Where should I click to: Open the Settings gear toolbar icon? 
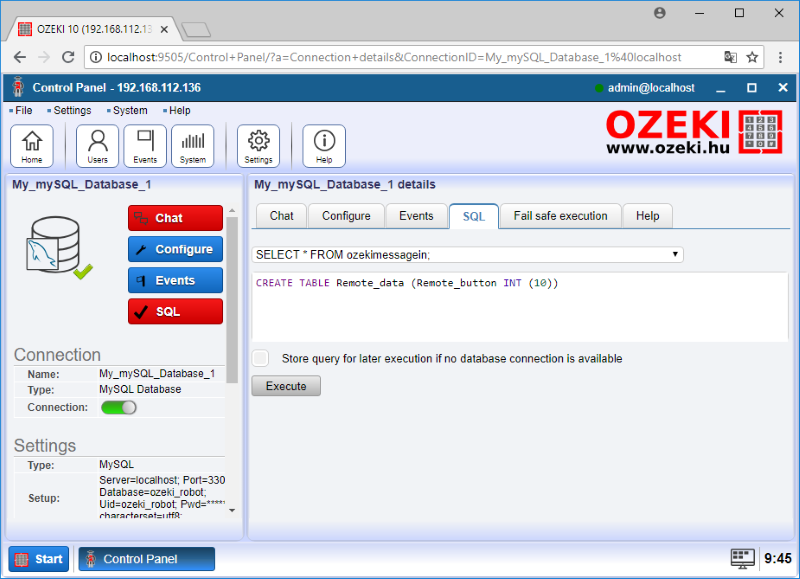coord(258,146)
